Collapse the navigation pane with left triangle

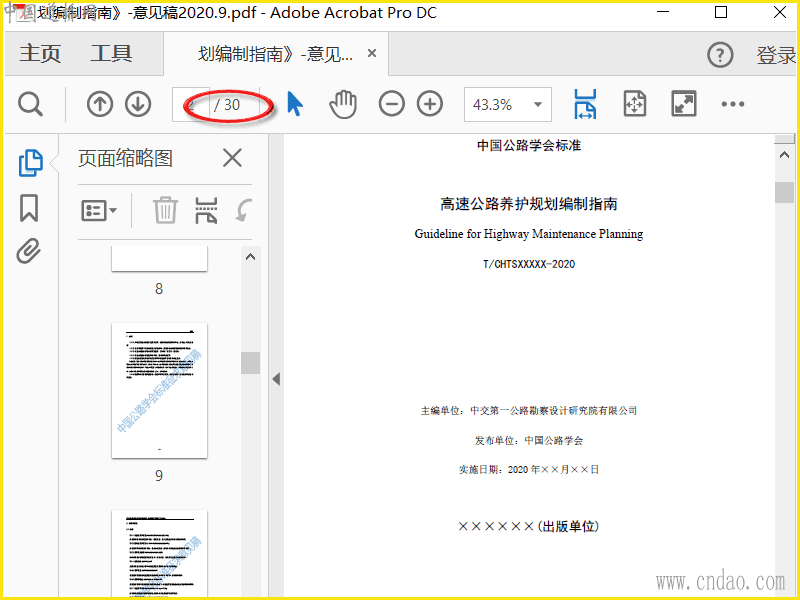[276, 379]
